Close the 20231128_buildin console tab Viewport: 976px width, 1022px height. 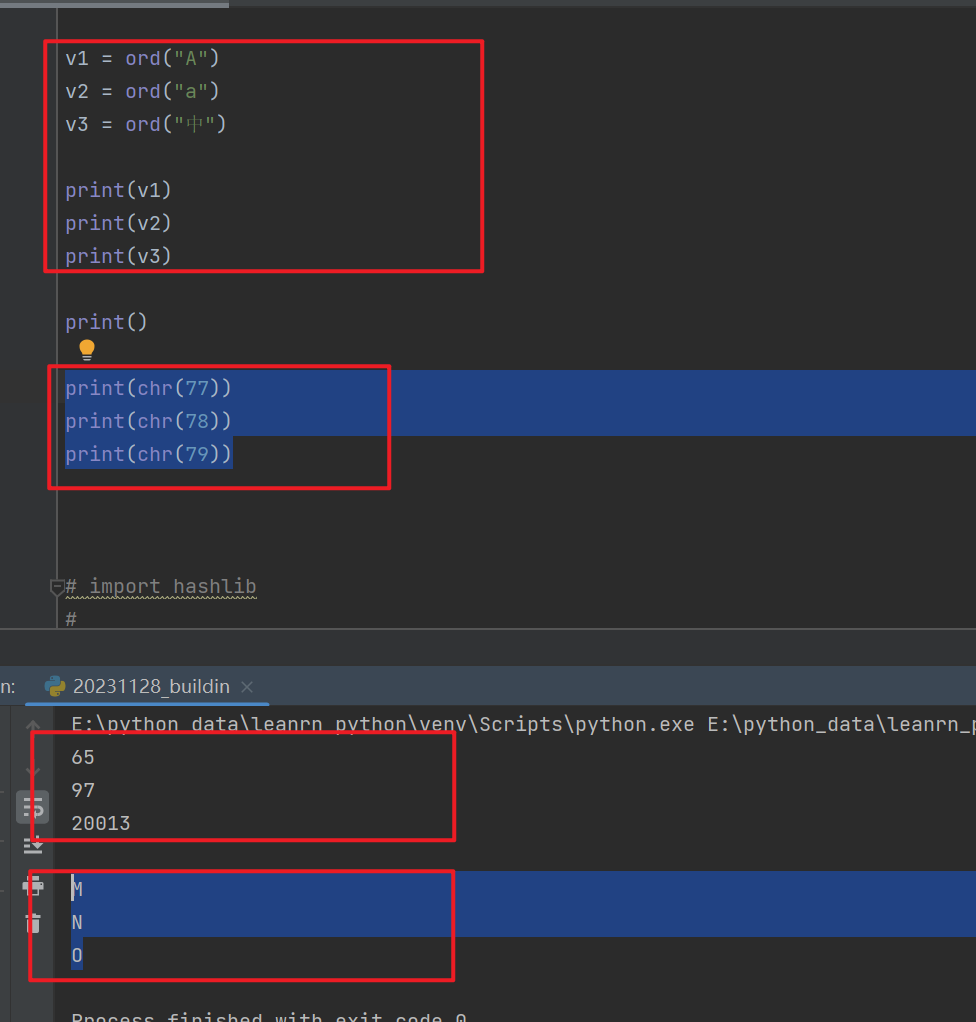[x=246, y=687]
